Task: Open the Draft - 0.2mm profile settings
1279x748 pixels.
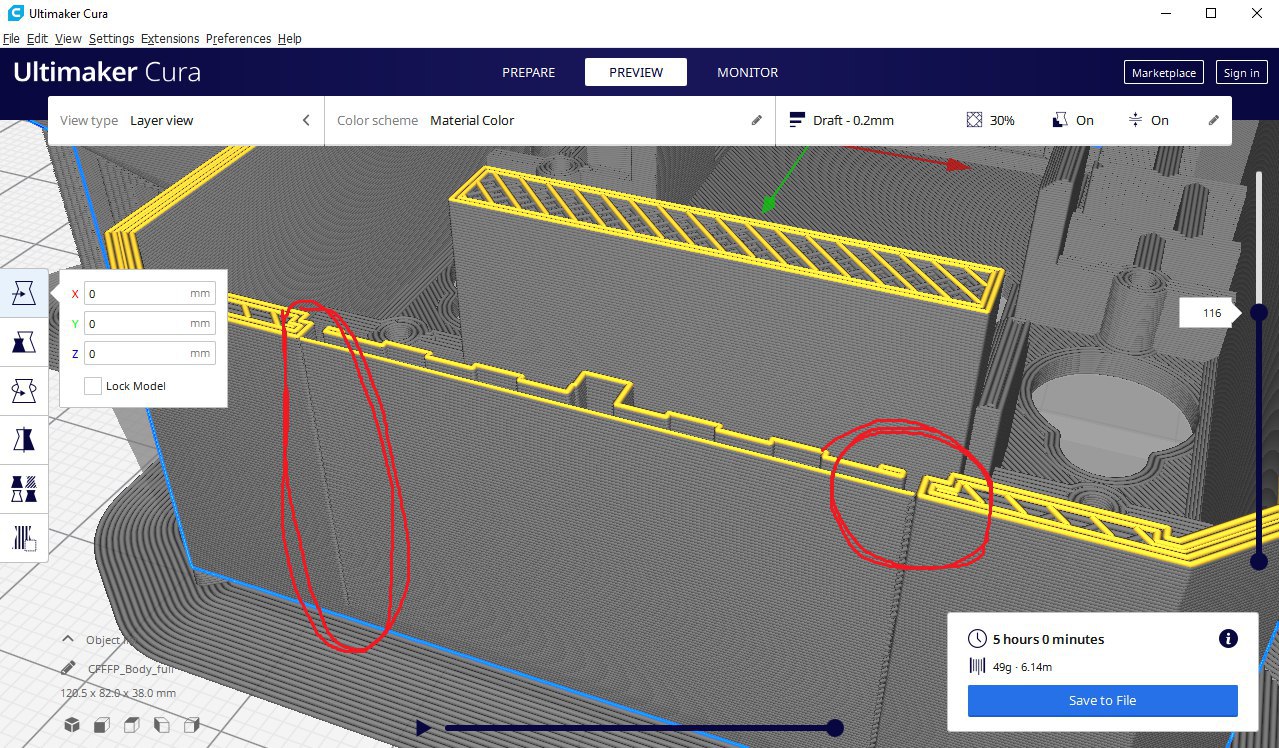Action: click(x=1004, y=120)
